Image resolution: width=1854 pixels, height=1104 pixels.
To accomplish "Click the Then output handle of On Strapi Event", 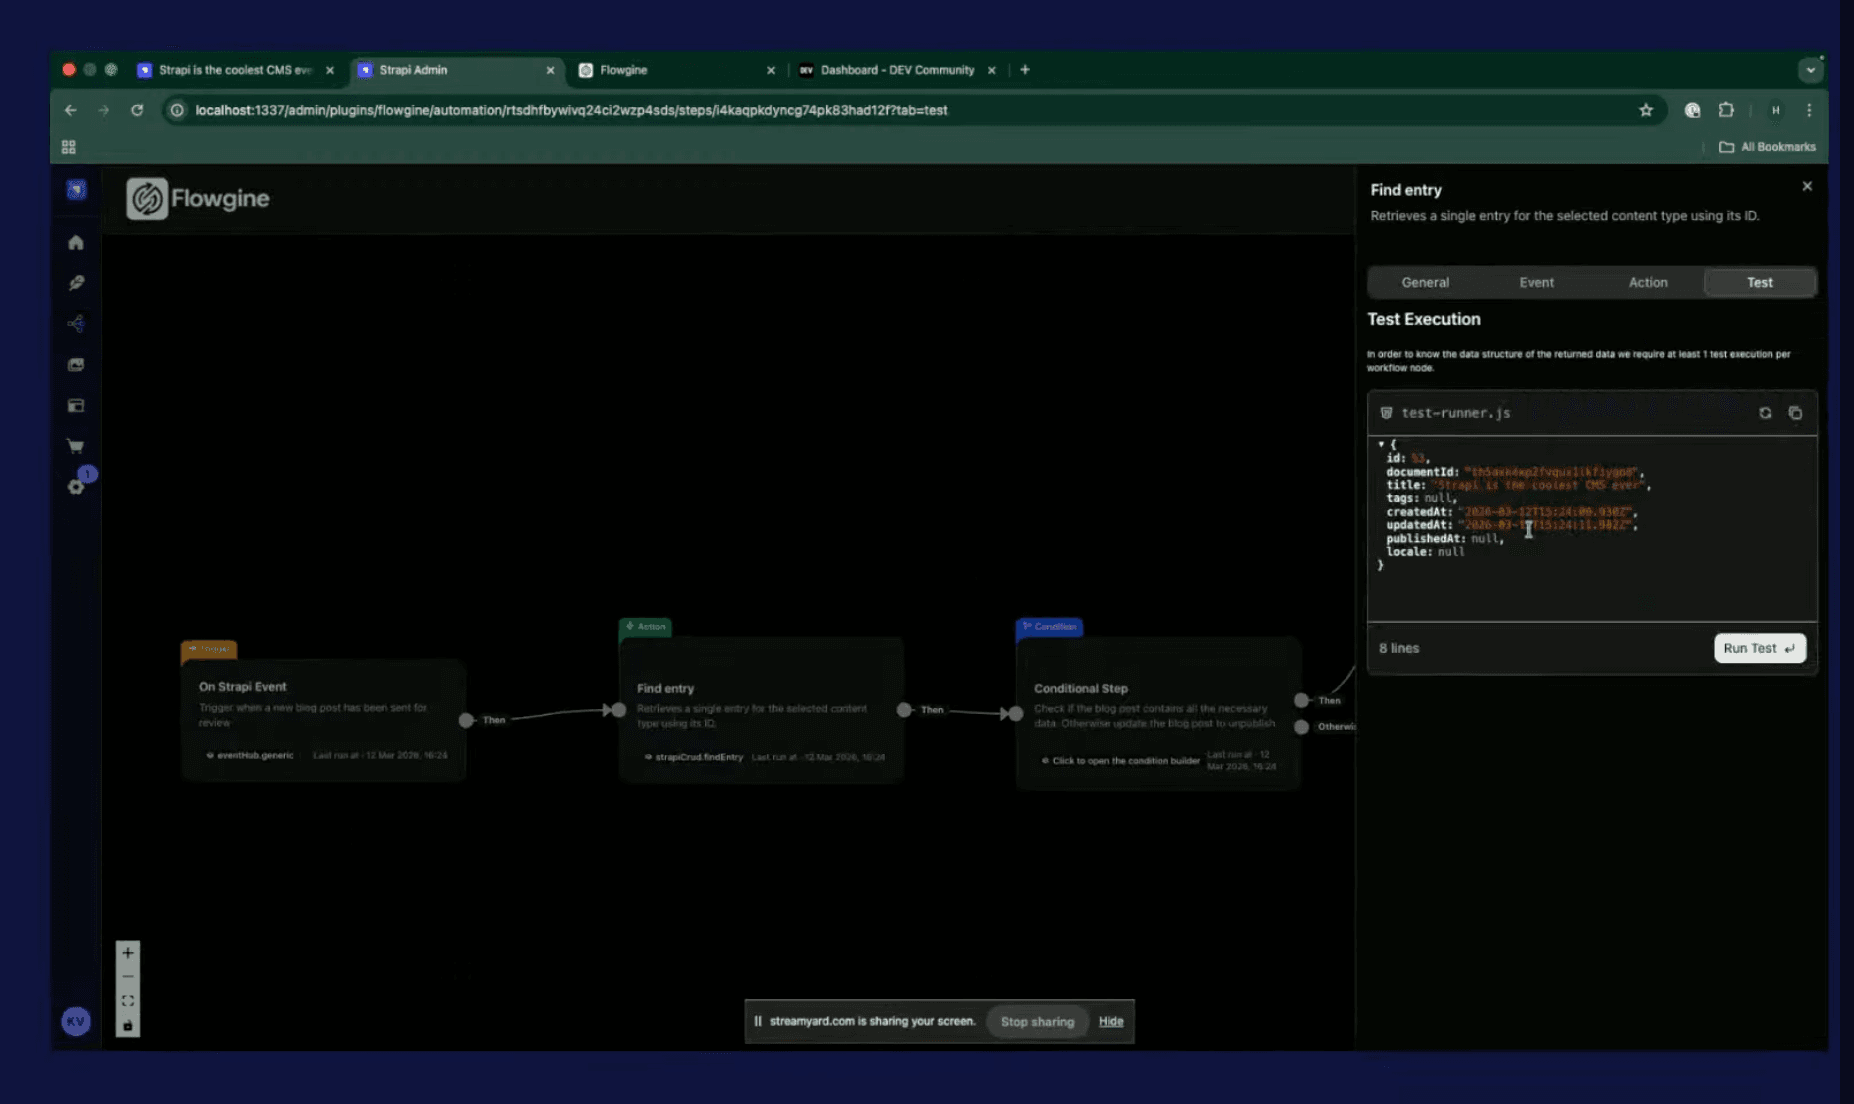I will click(466, 720).
